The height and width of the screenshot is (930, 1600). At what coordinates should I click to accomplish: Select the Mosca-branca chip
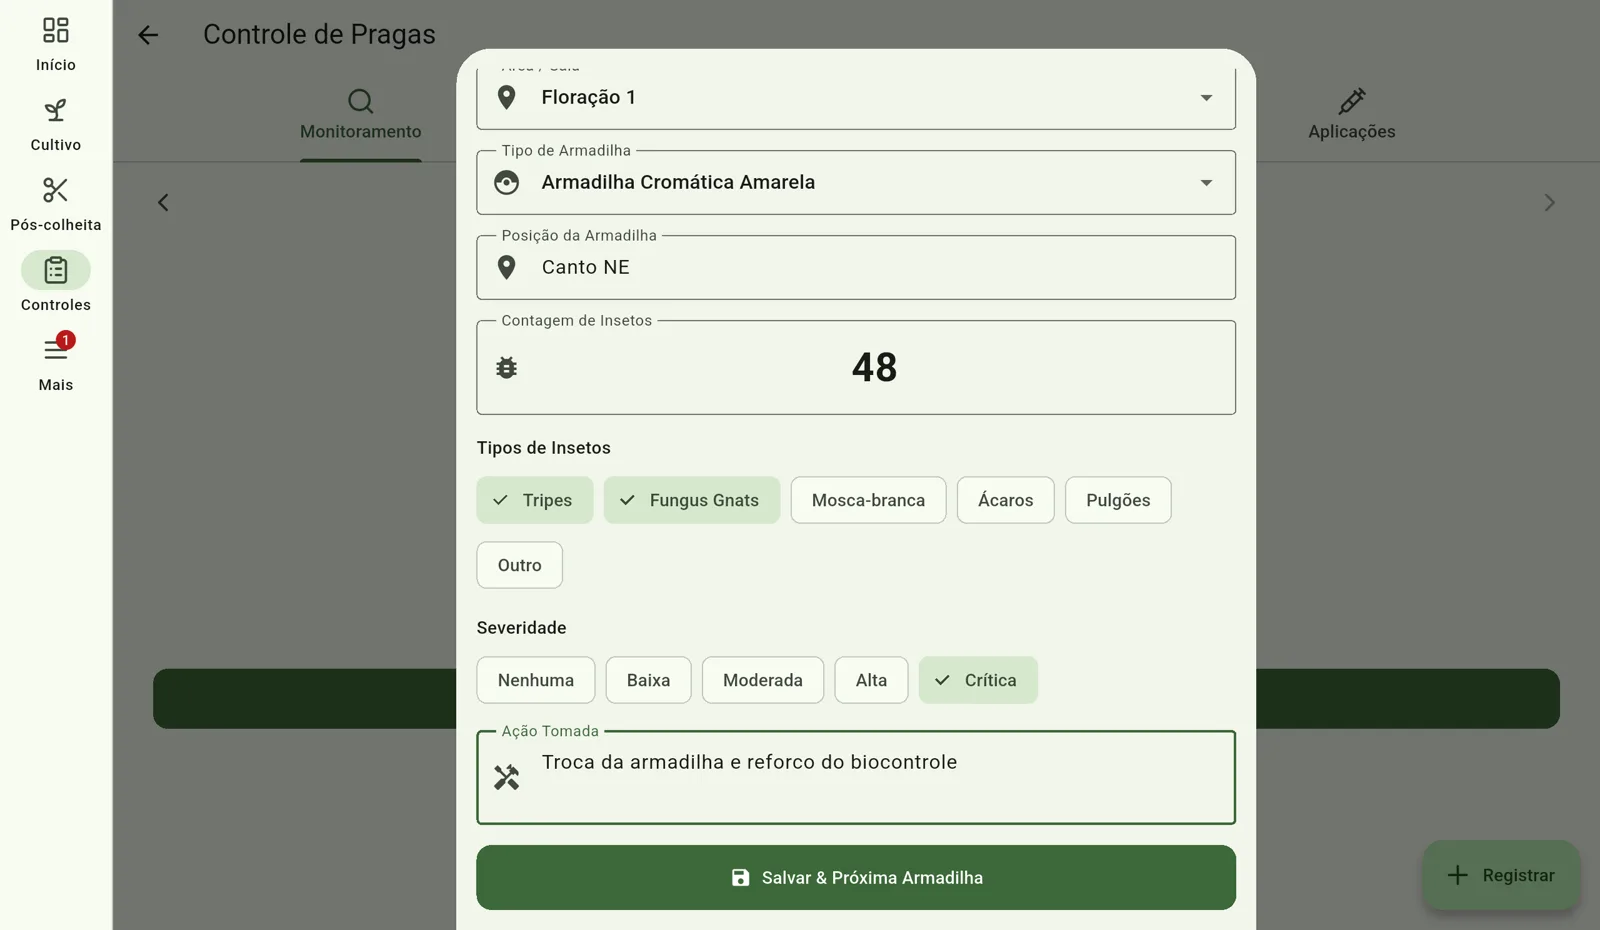coord(868,500)
